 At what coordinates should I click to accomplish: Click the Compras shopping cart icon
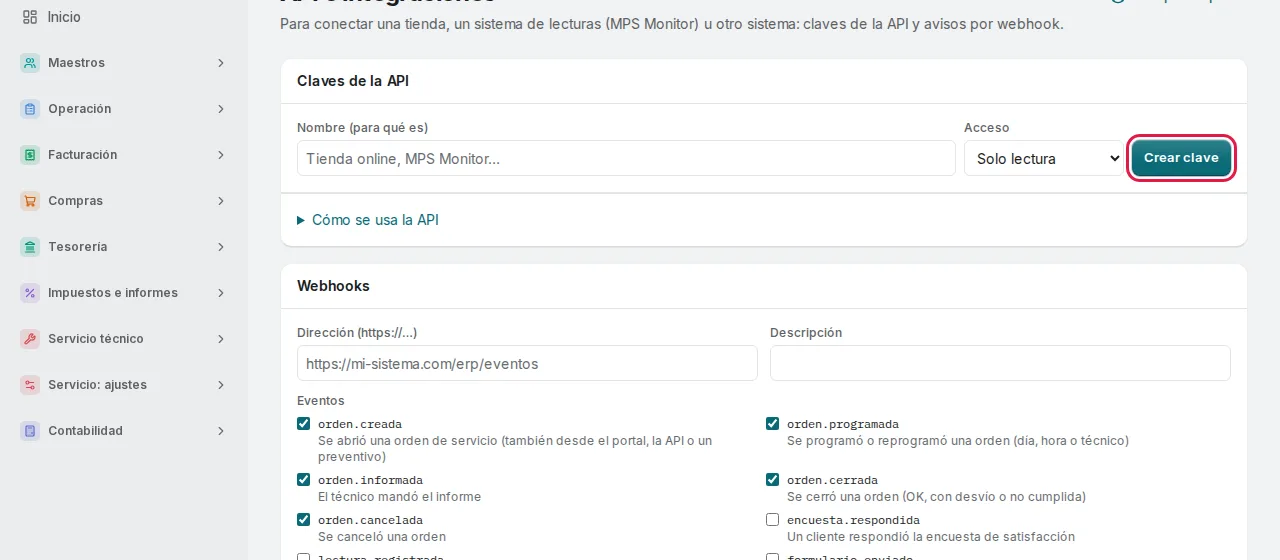(30, 201)
